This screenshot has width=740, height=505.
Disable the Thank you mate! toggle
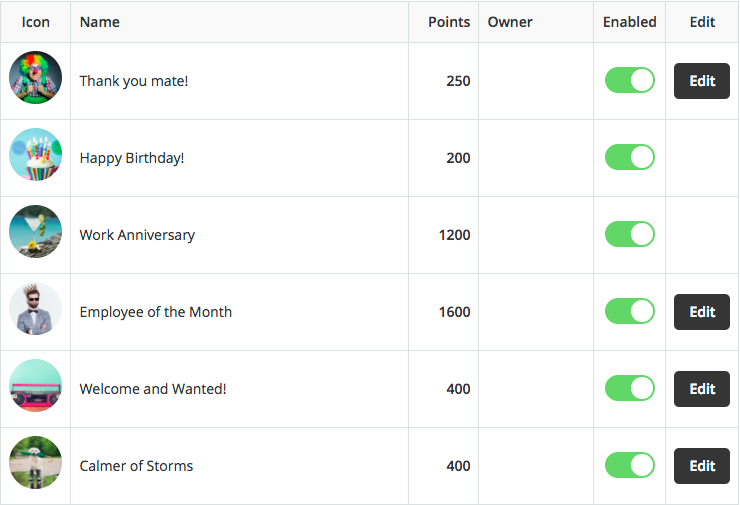tap(630, 81)
